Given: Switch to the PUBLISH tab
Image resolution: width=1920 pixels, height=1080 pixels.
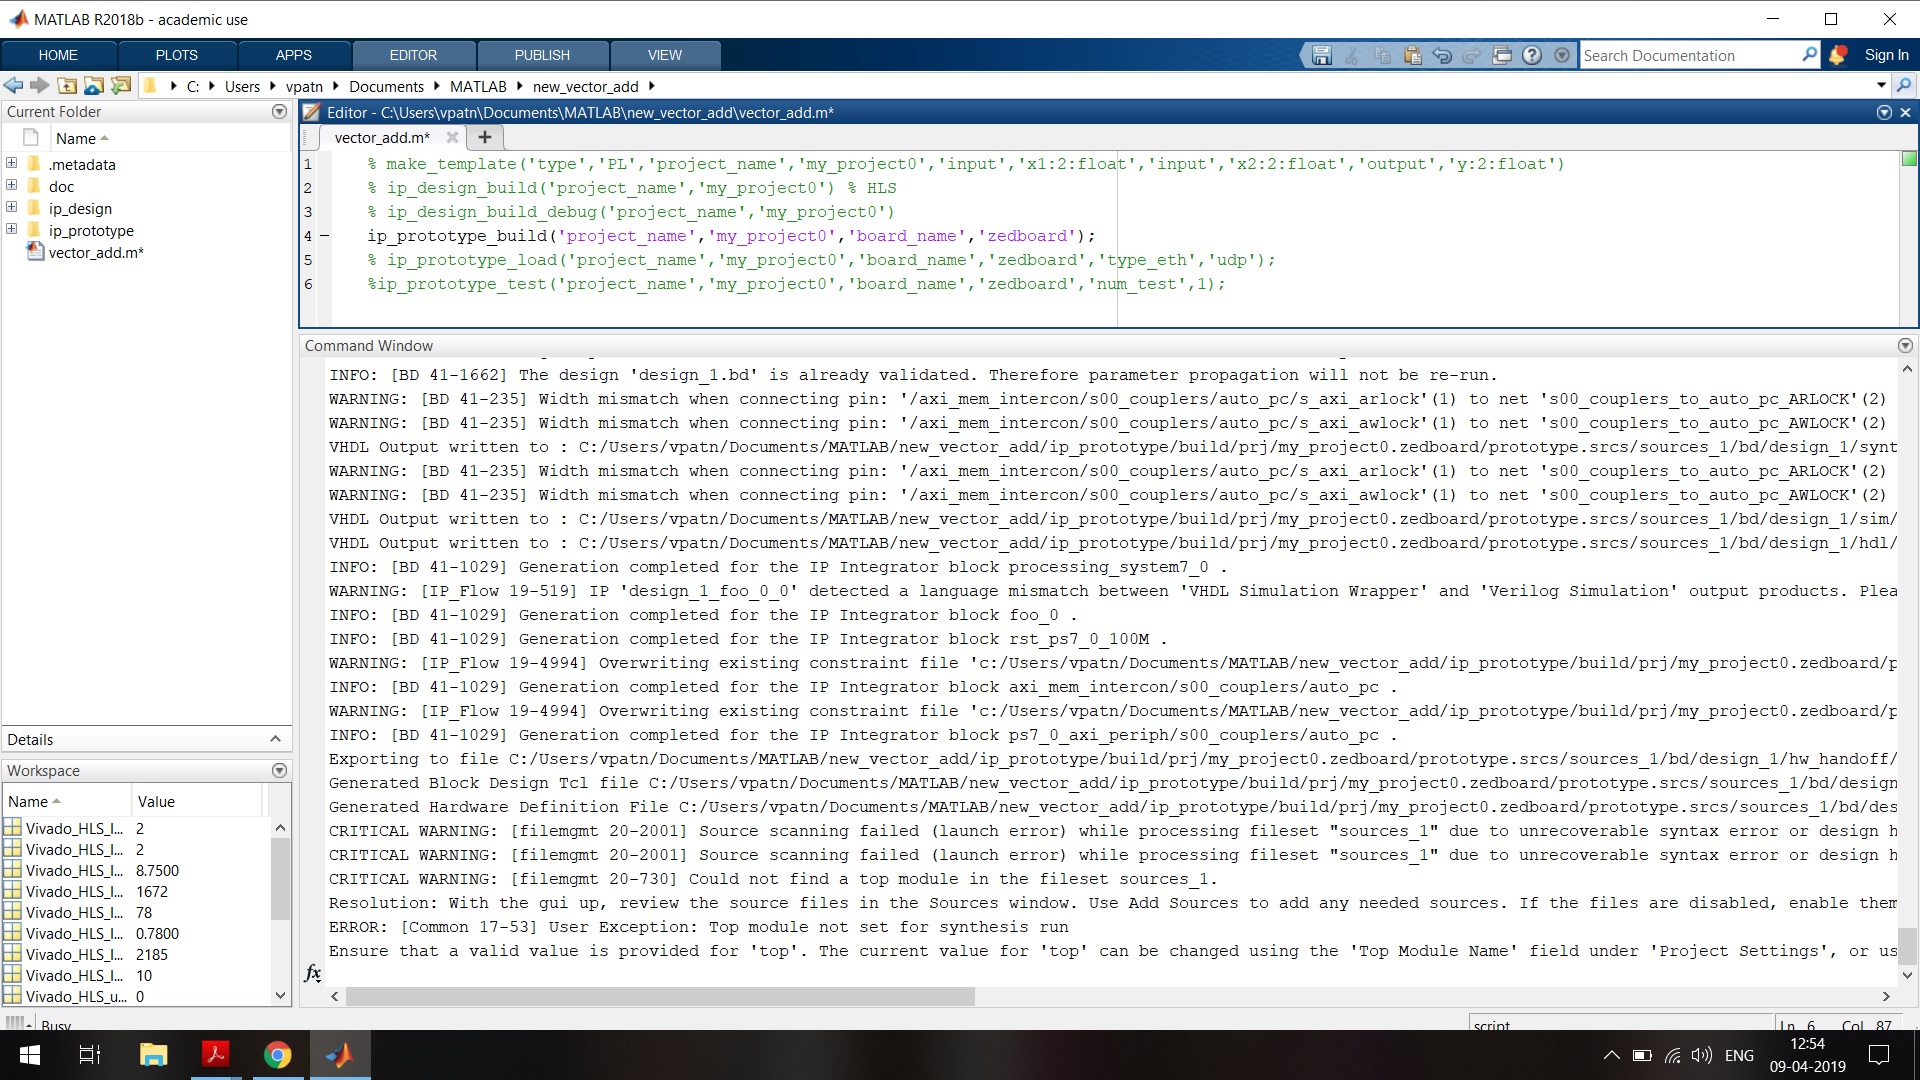Looking at the screenshot, I should [542, 55].
